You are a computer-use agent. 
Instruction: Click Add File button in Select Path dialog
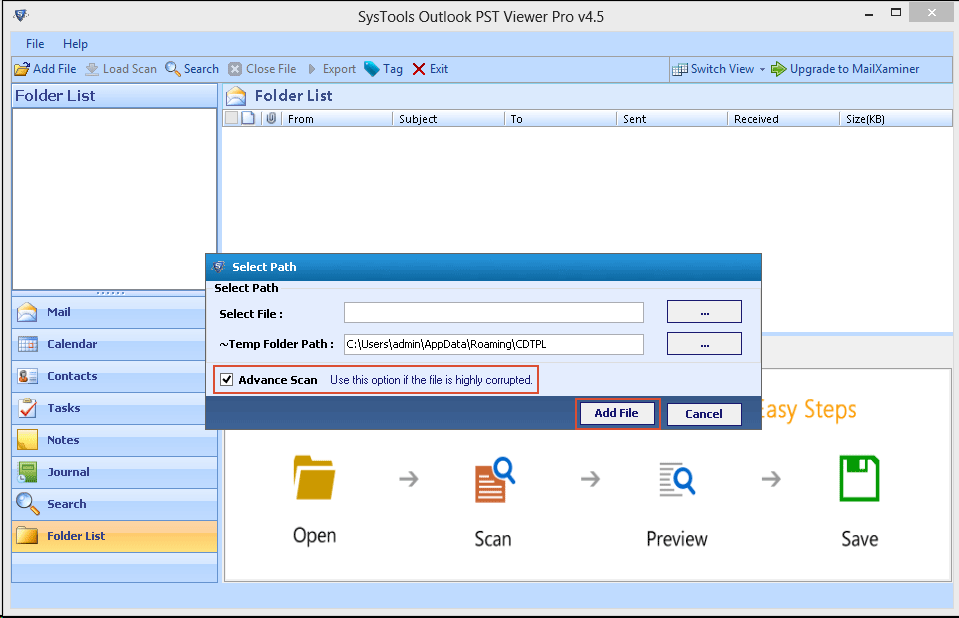tap(616, 414)
